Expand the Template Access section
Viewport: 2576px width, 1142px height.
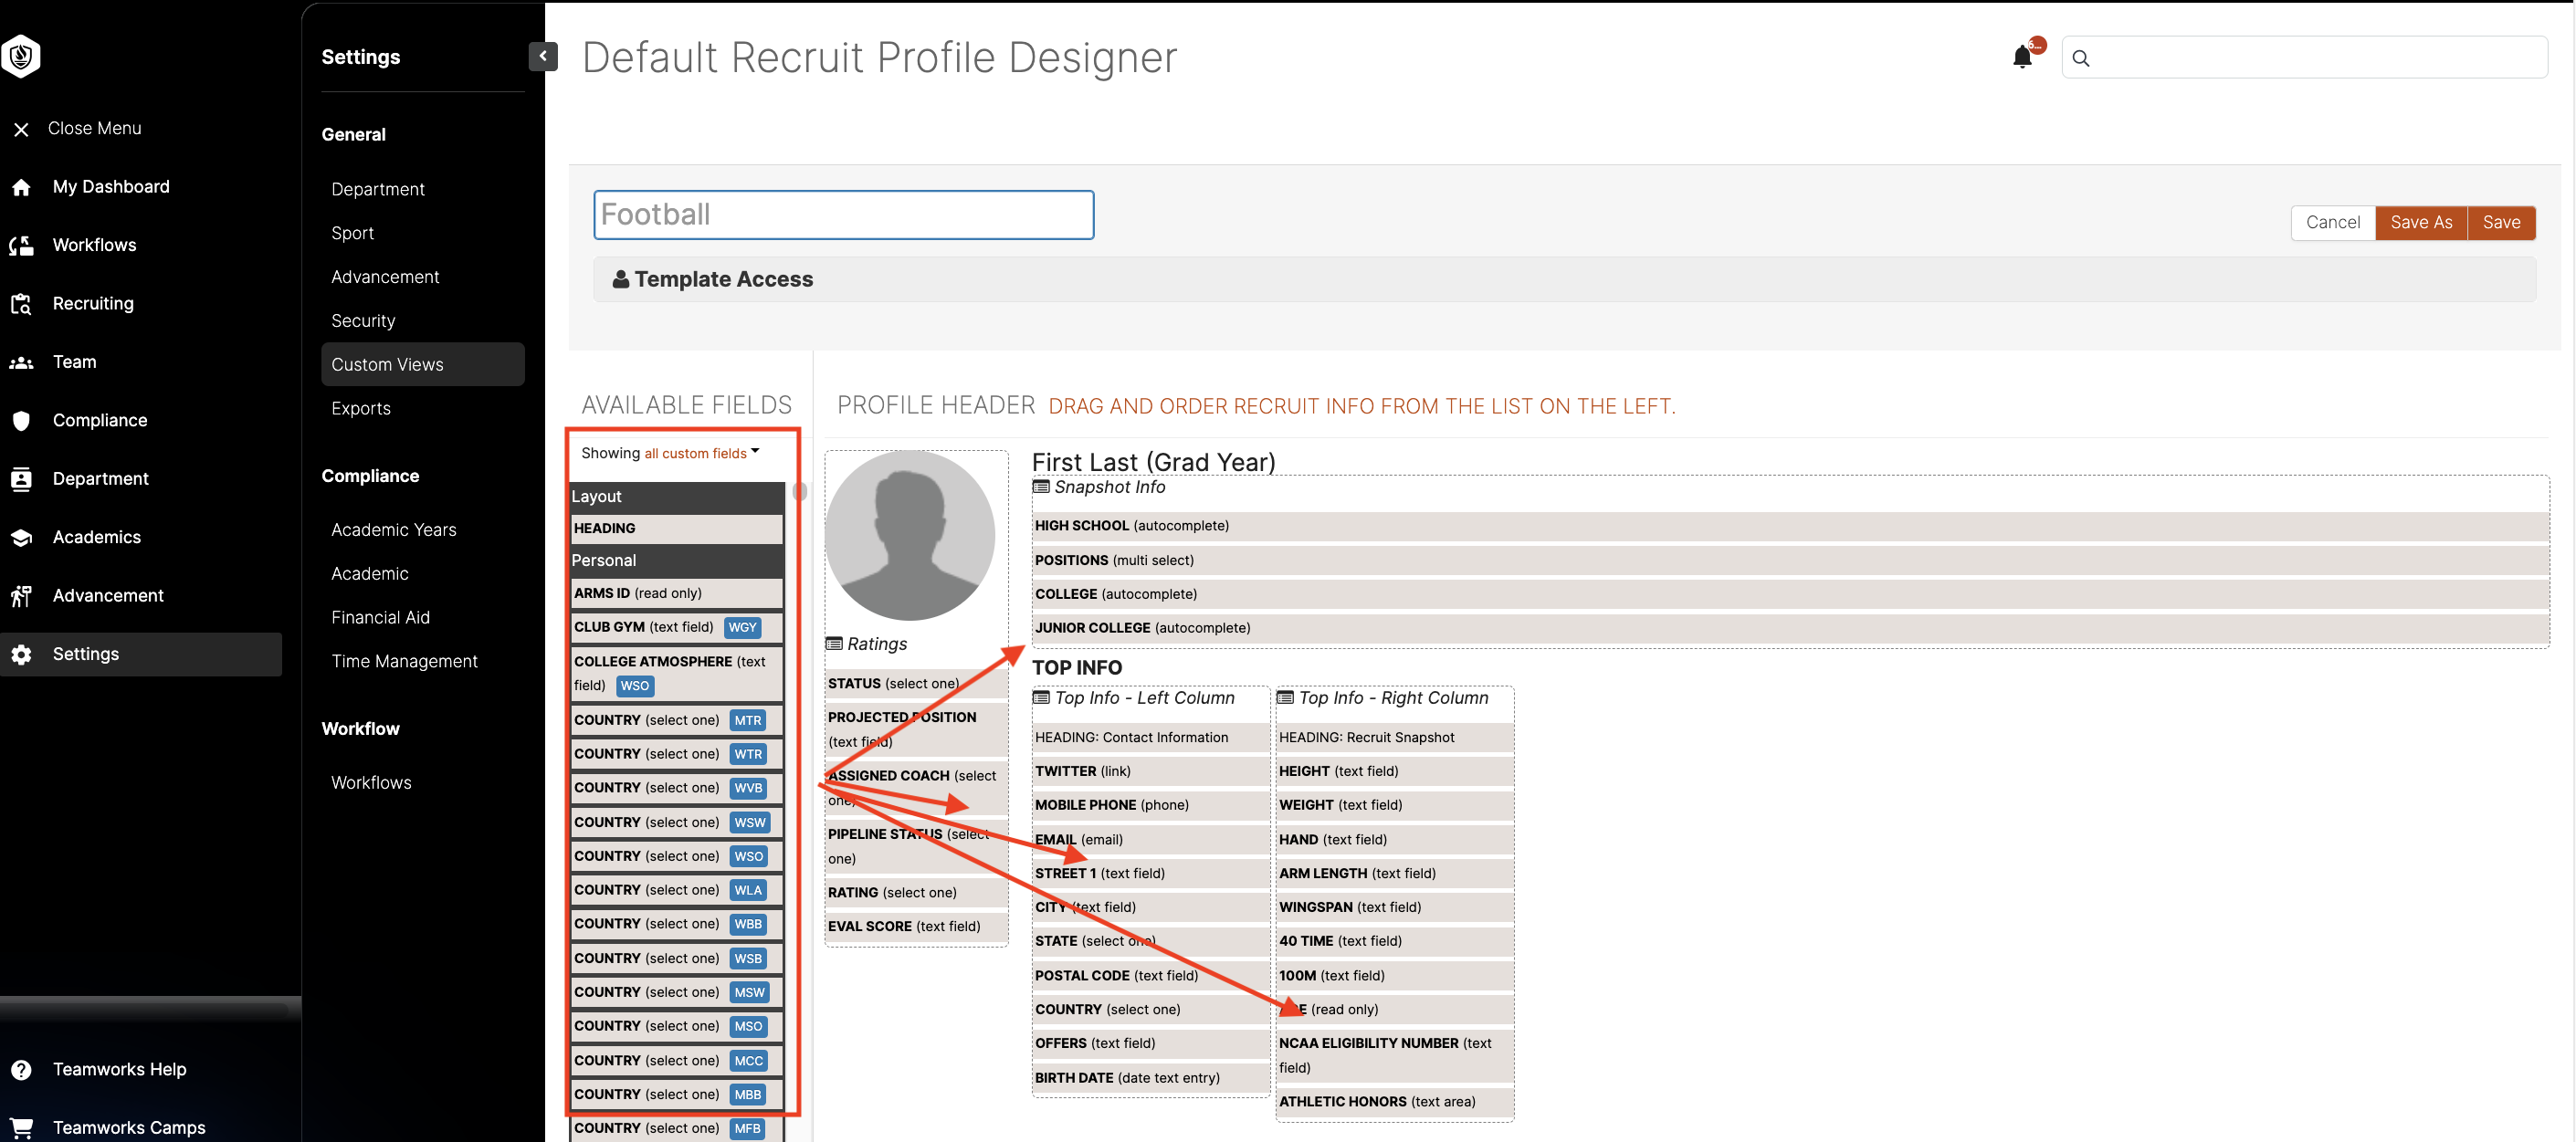[x=1564, y=279]
